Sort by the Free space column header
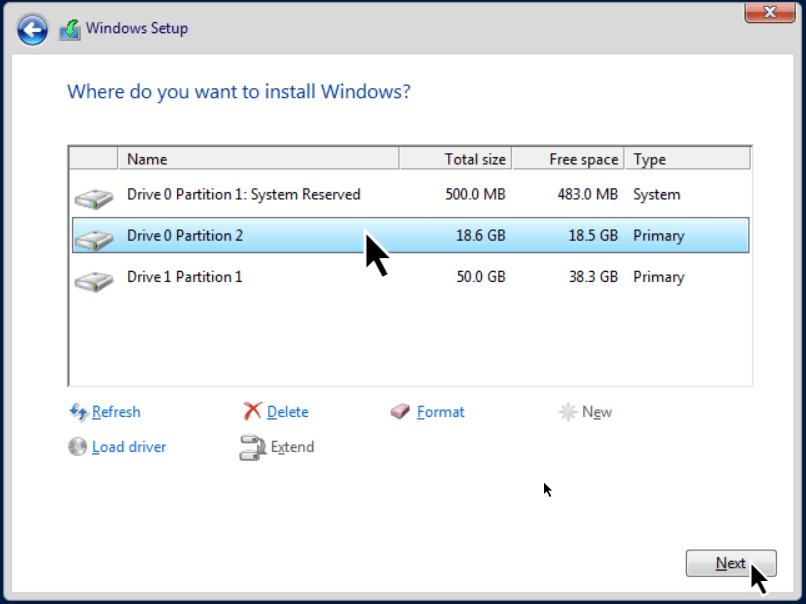 pyautogui.click(x=569, y=159)
